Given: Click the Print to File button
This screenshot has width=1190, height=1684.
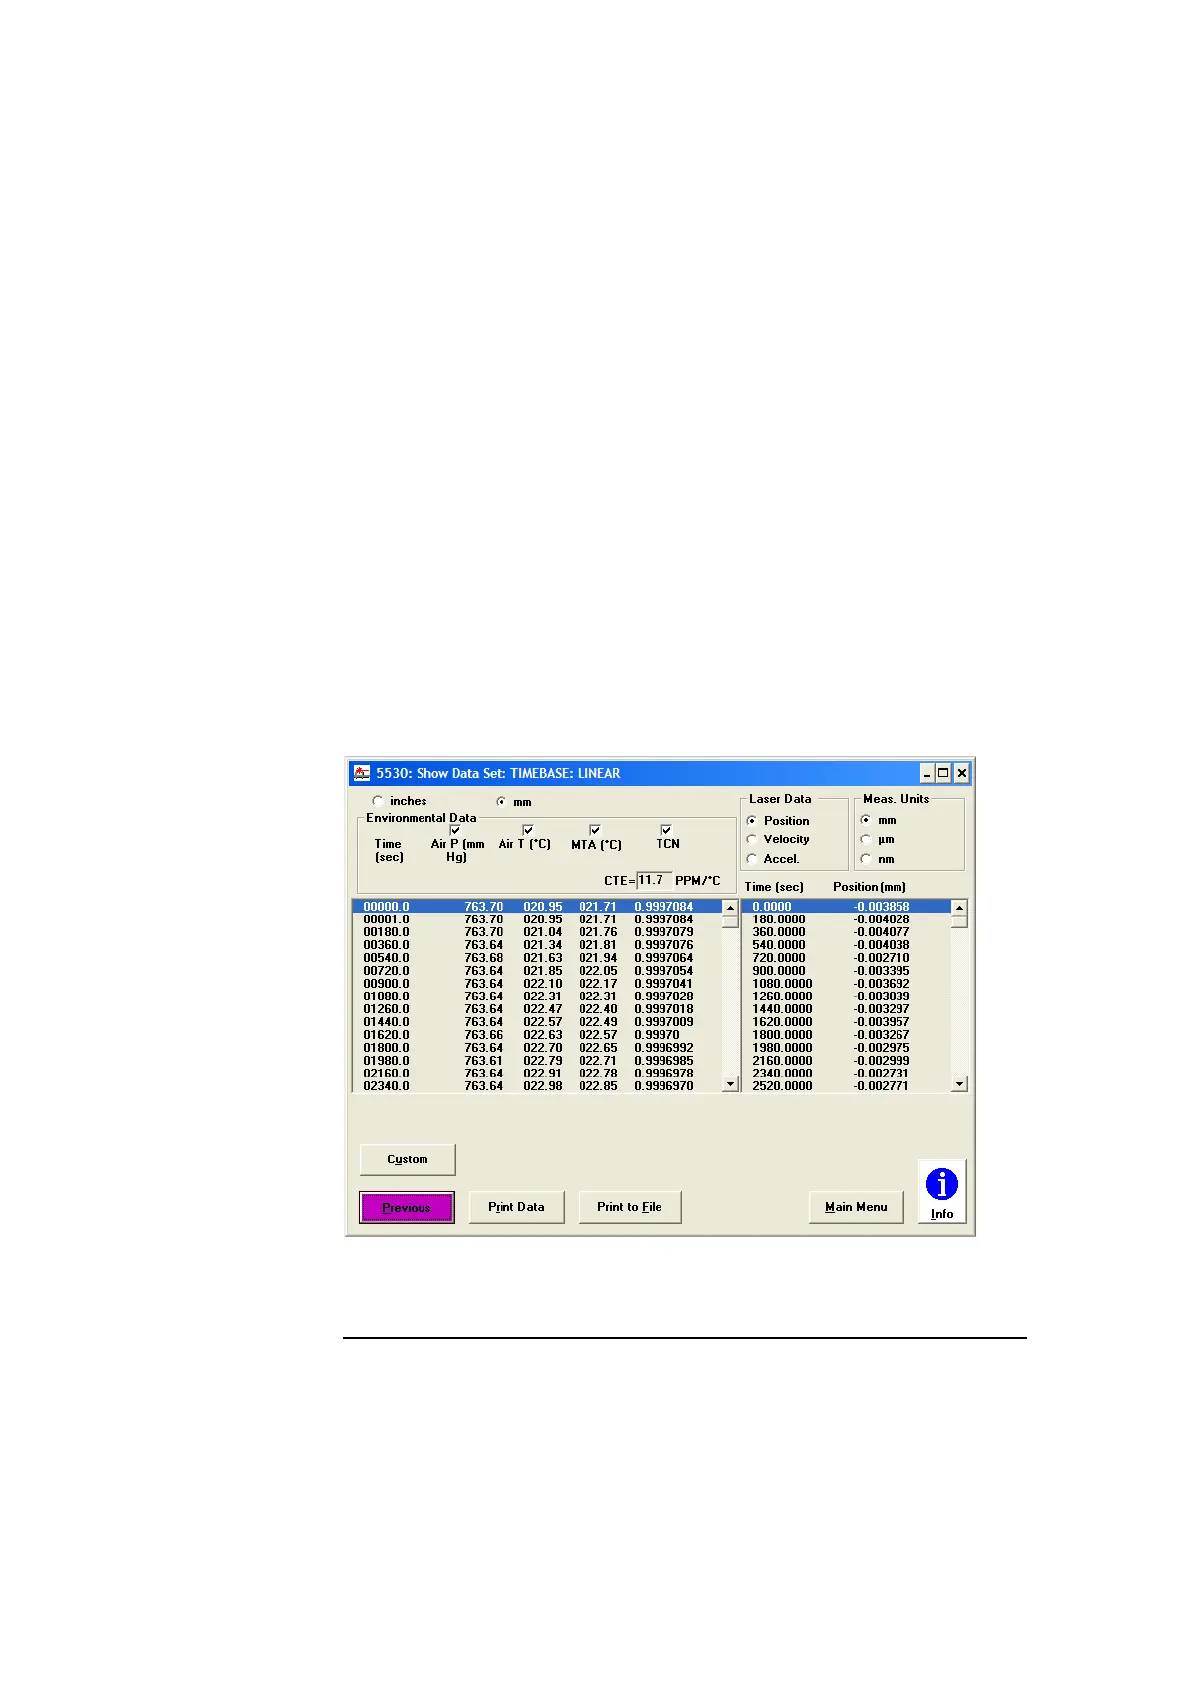Looking at the screenshot, I should [630, 1207].
